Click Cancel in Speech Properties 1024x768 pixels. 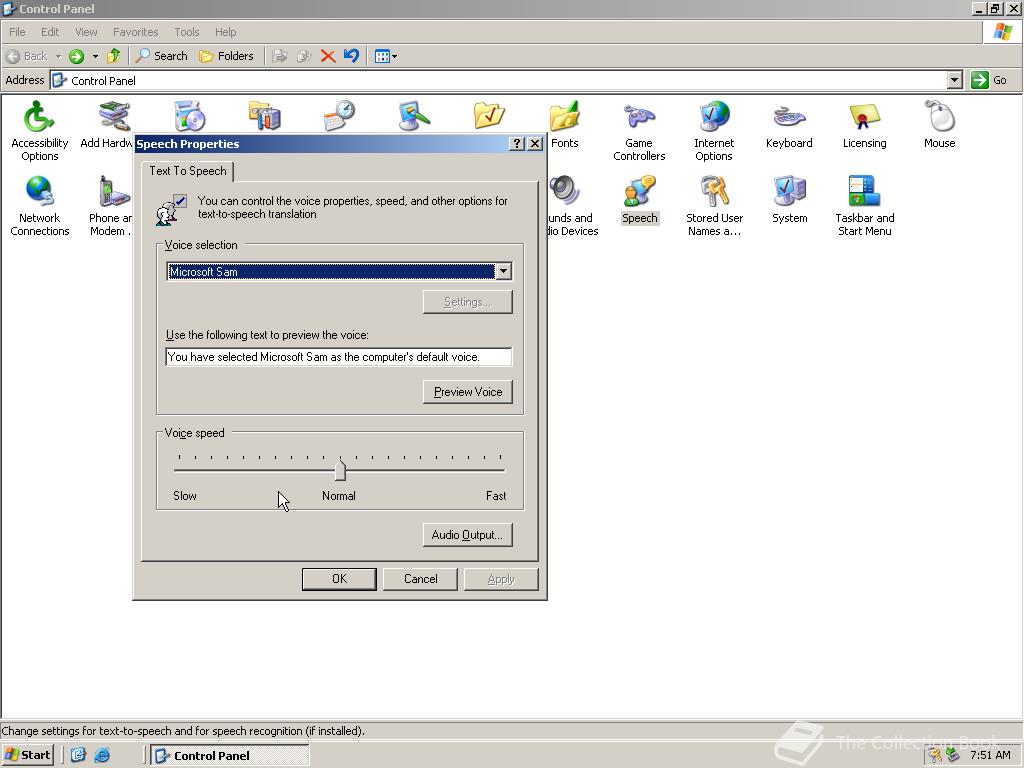(x=420, y=579)
